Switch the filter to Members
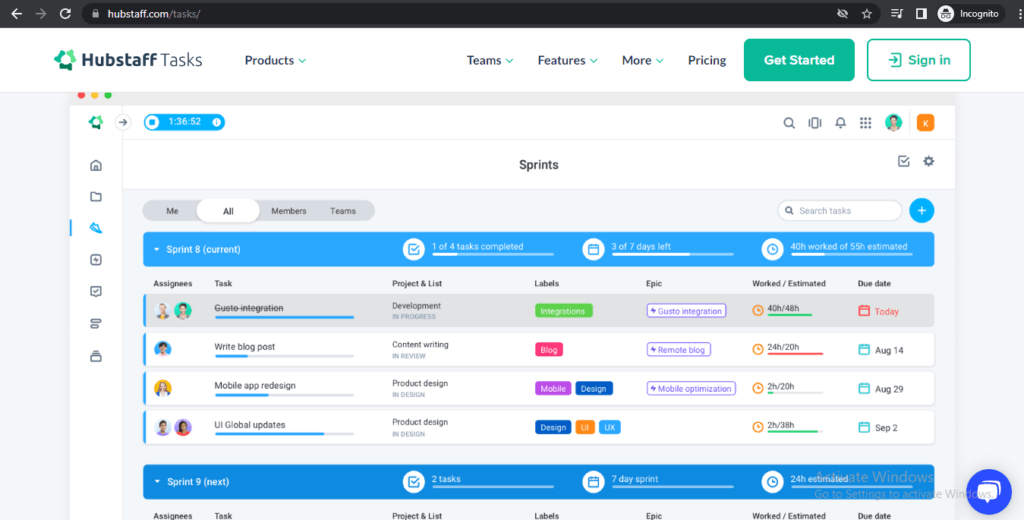The width and height of the screenshot is (1024, 520). (289, 211)
